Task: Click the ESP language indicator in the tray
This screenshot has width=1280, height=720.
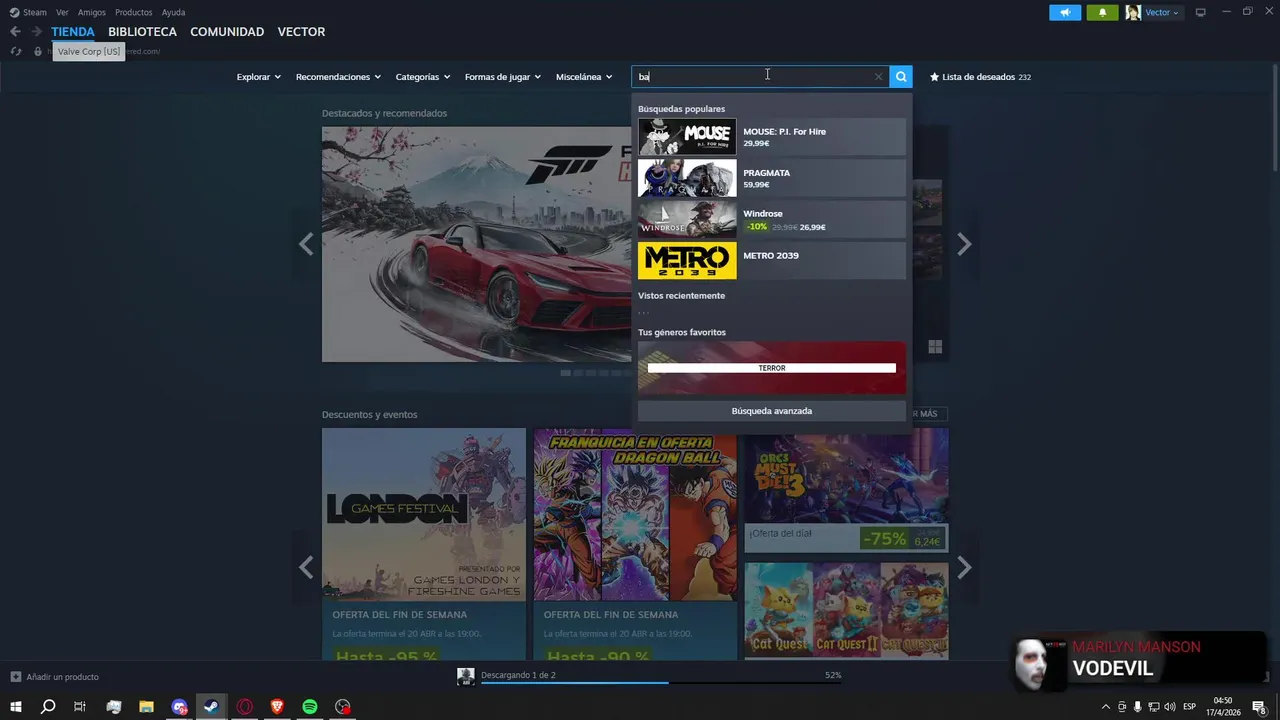Action: click(x=1190, y=707)
